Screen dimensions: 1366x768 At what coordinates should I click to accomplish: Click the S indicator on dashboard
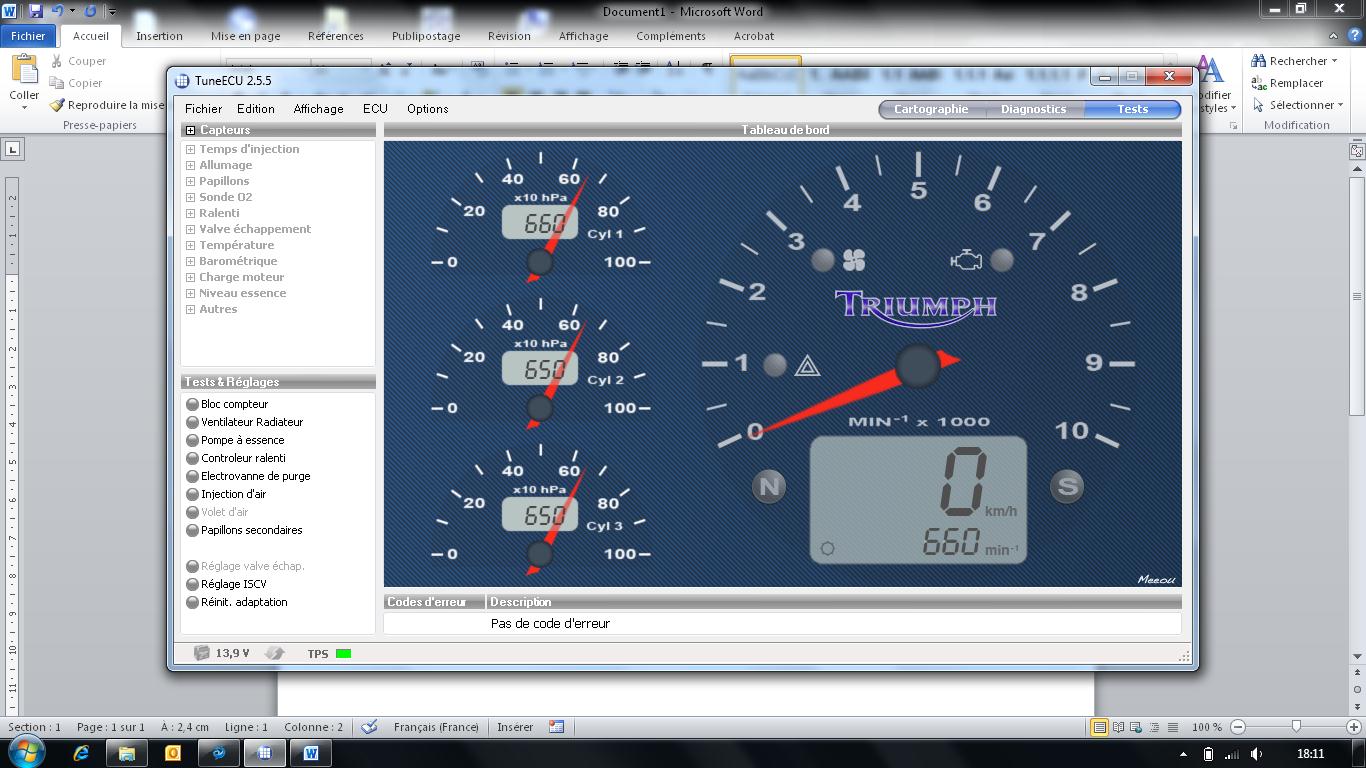coord(1067,487)
